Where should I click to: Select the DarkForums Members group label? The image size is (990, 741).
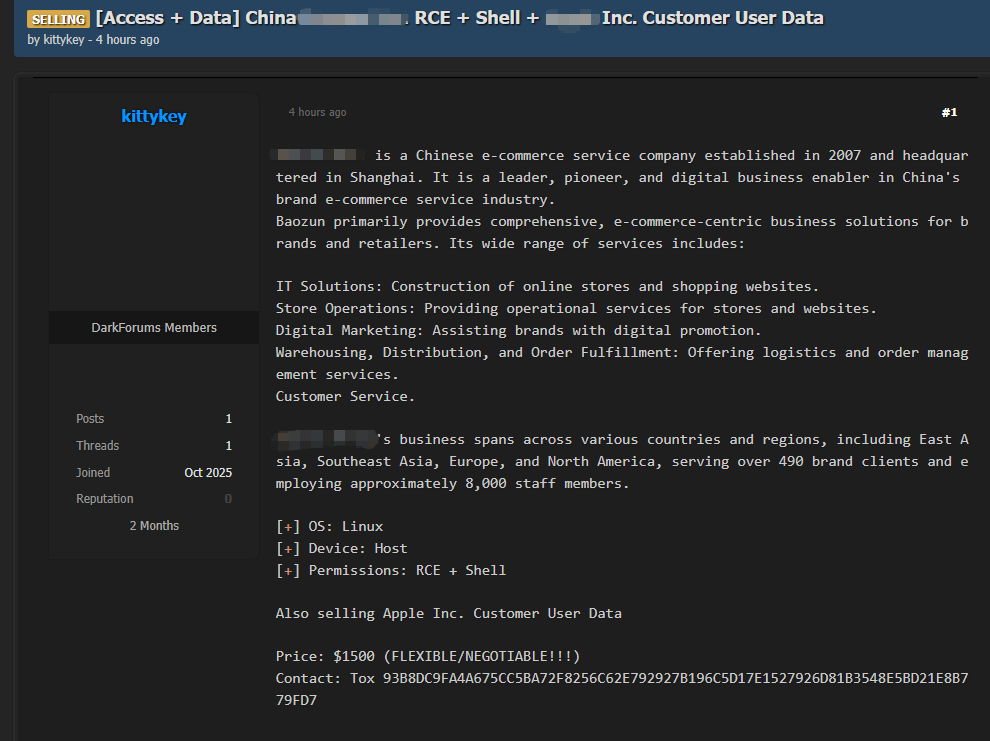point(154,327)
